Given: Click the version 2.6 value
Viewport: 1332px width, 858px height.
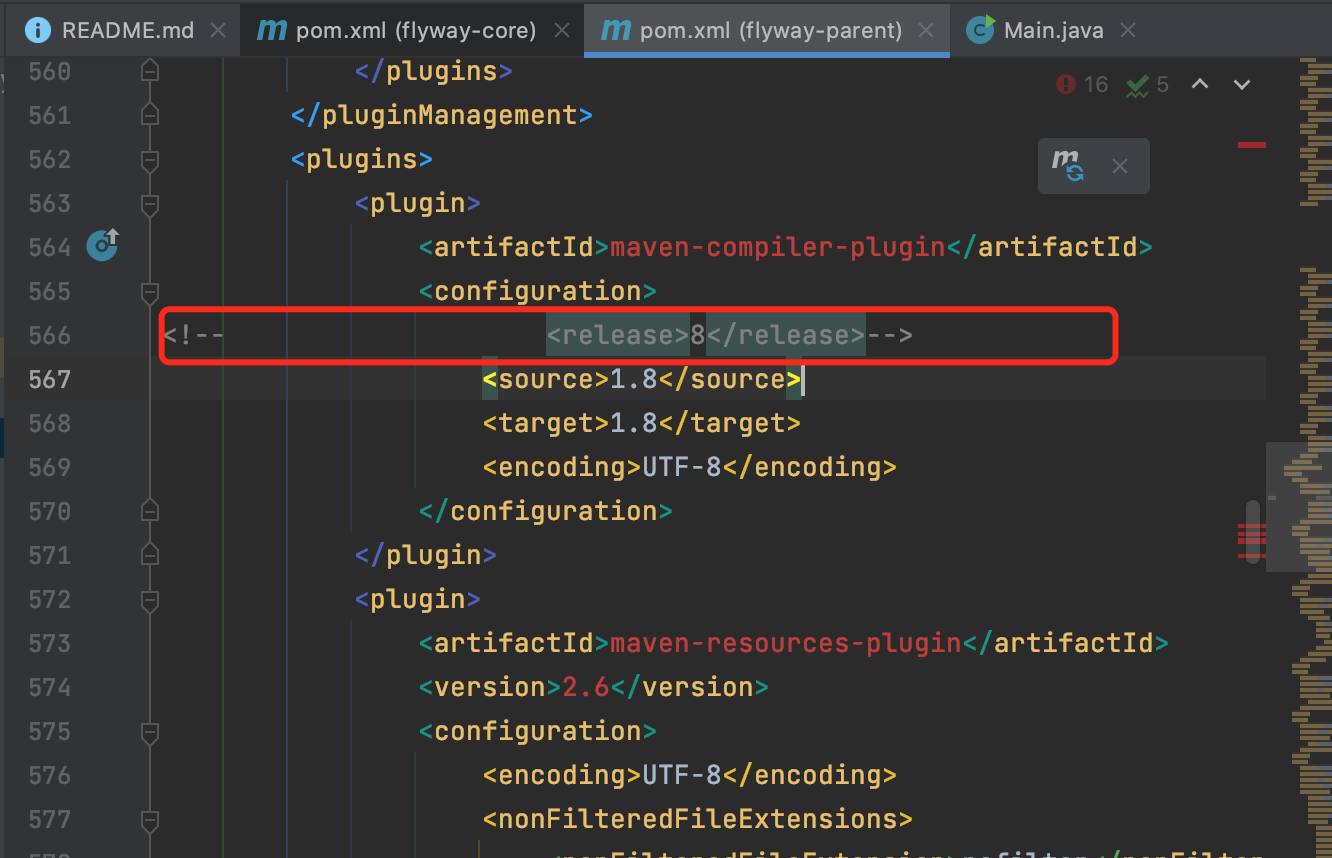Looking at the screenshot, I should pyautogui.click(x=586, y=687).
